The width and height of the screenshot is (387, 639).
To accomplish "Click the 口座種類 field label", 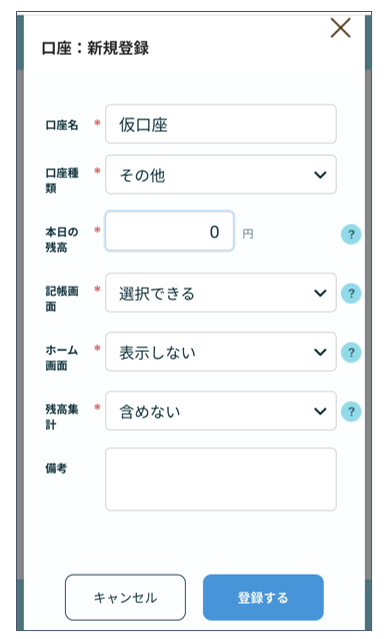I will tap(62, 181).
